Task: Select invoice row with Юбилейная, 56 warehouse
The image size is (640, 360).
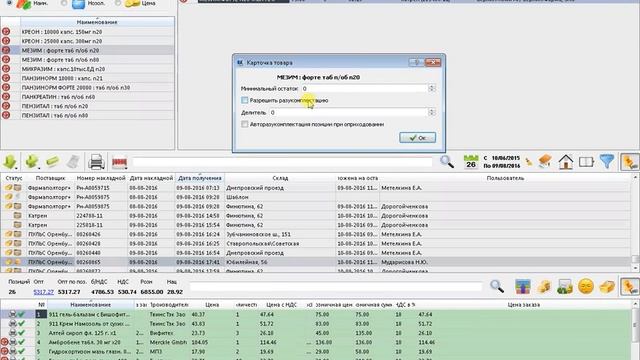Action: 316,262
